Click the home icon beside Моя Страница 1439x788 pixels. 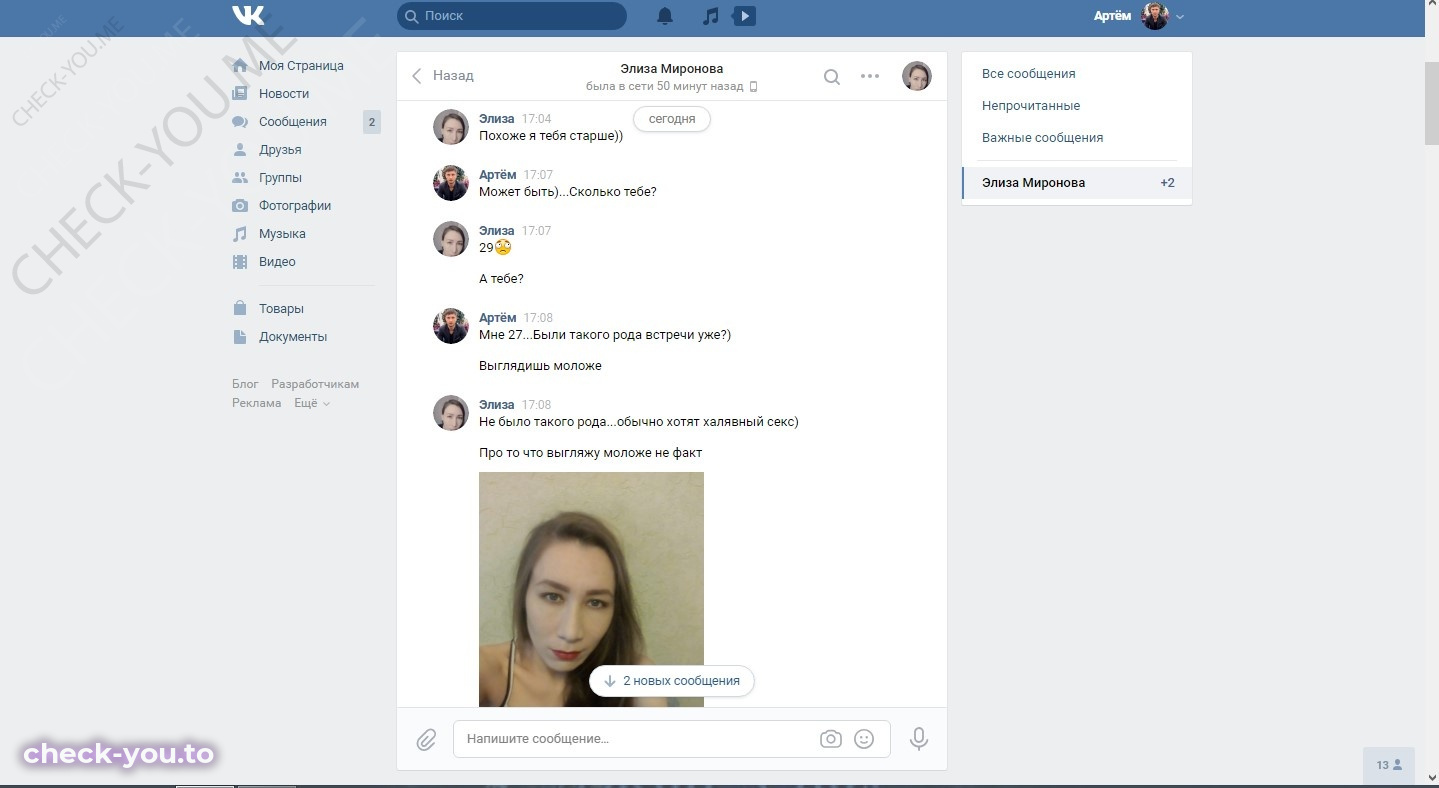(x=240, y=66)
